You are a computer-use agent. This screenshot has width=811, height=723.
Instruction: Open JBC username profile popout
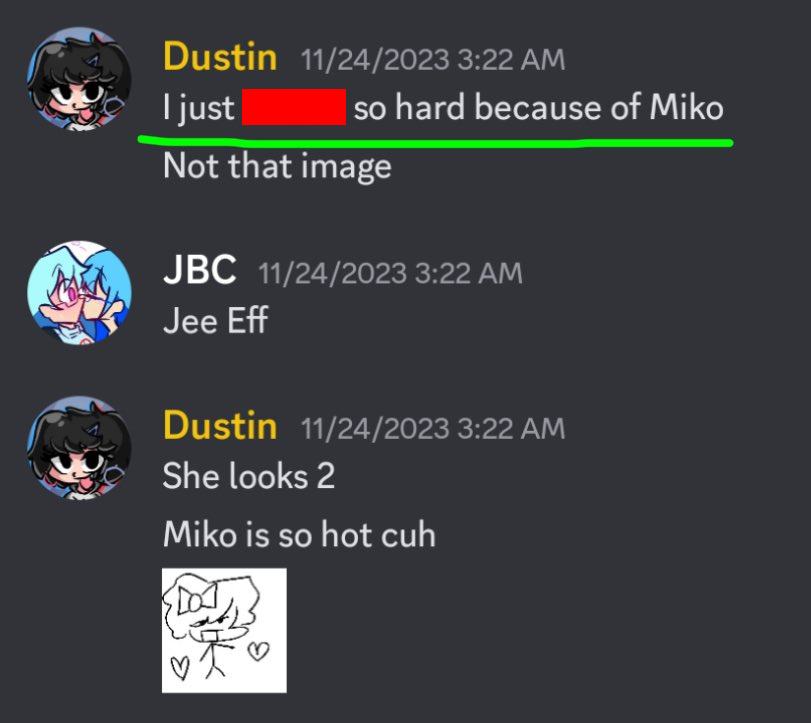pos(200,270)
